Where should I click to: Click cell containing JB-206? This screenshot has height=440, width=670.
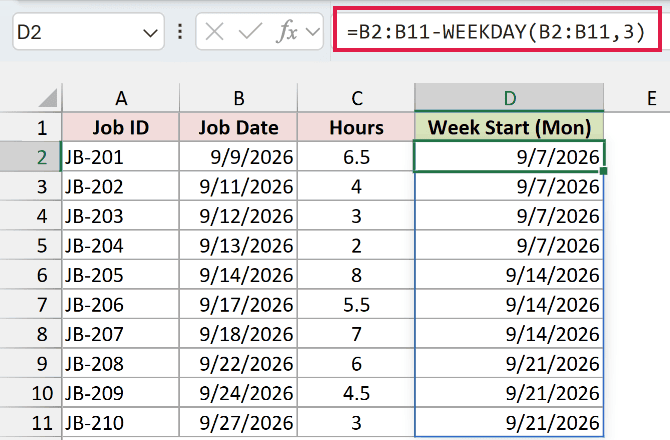121,304
